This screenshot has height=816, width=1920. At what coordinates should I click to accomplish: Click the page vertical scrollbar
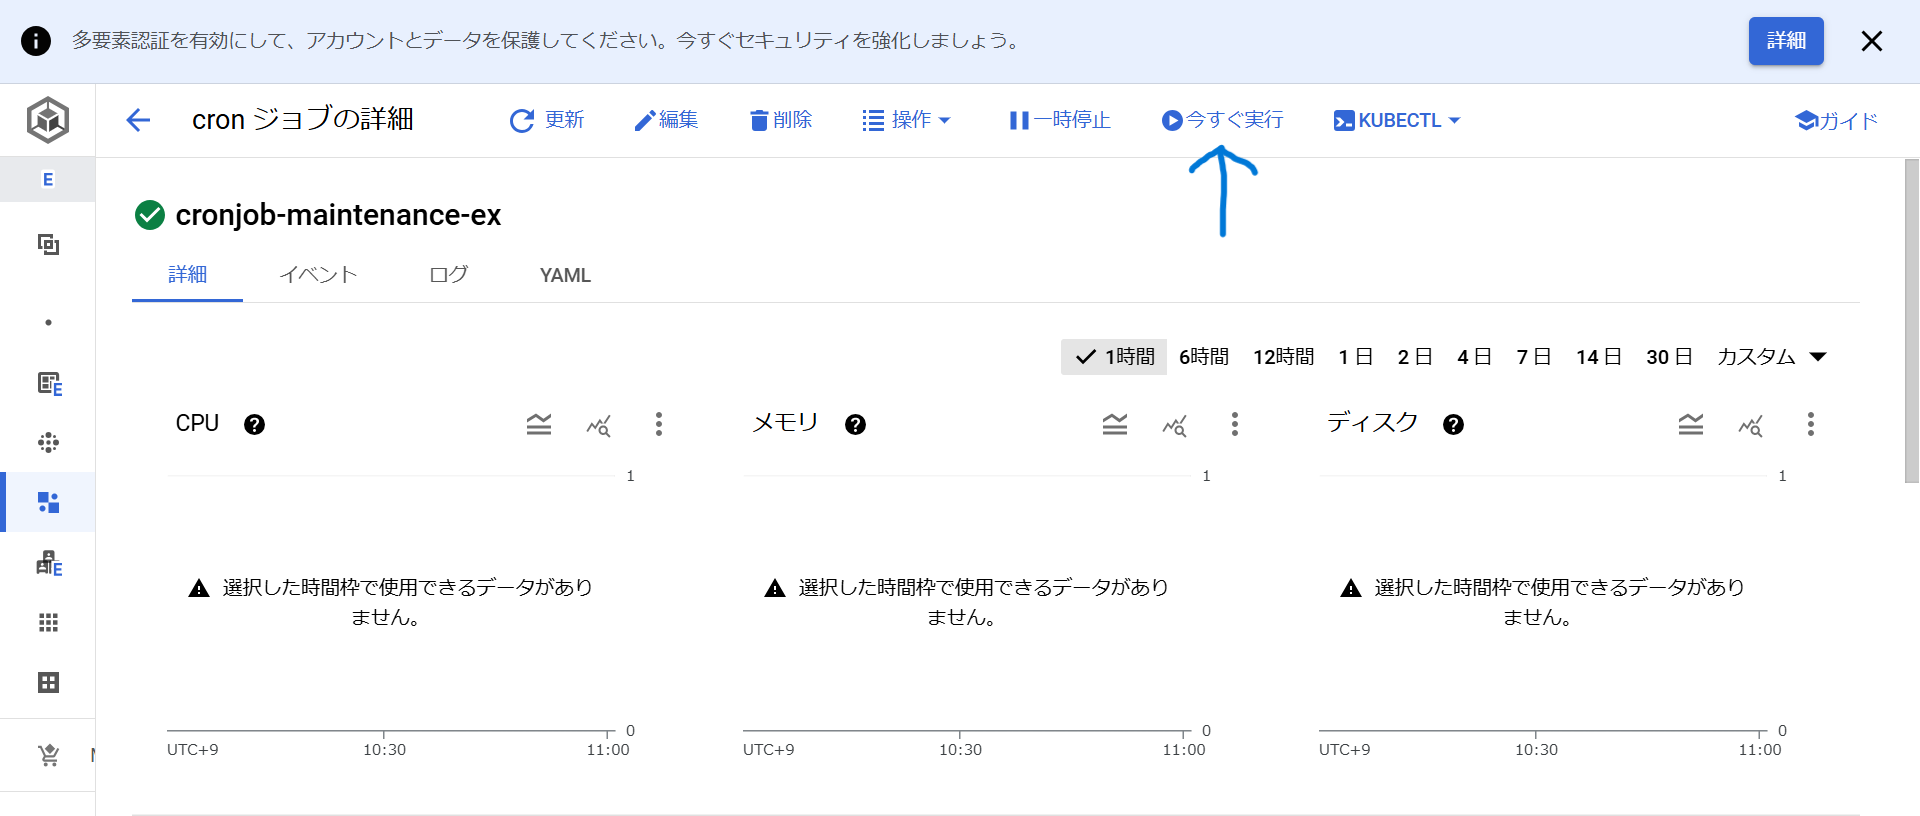(x=1912, y=321)
